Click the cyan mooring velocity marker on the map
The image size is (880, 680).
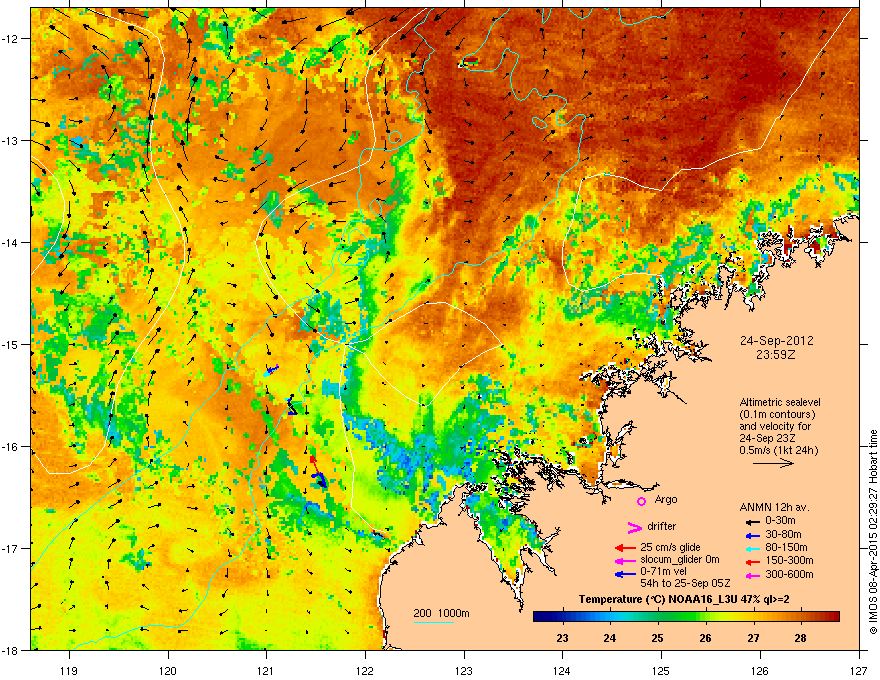pyautogui.click(x=269, y=373)
